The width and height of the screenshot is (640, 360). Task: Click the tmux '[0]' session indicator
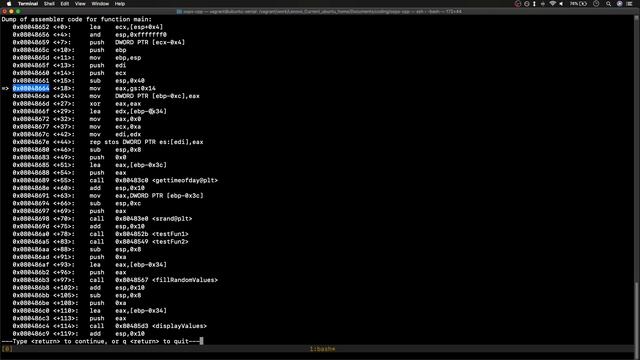click(7, 349)
